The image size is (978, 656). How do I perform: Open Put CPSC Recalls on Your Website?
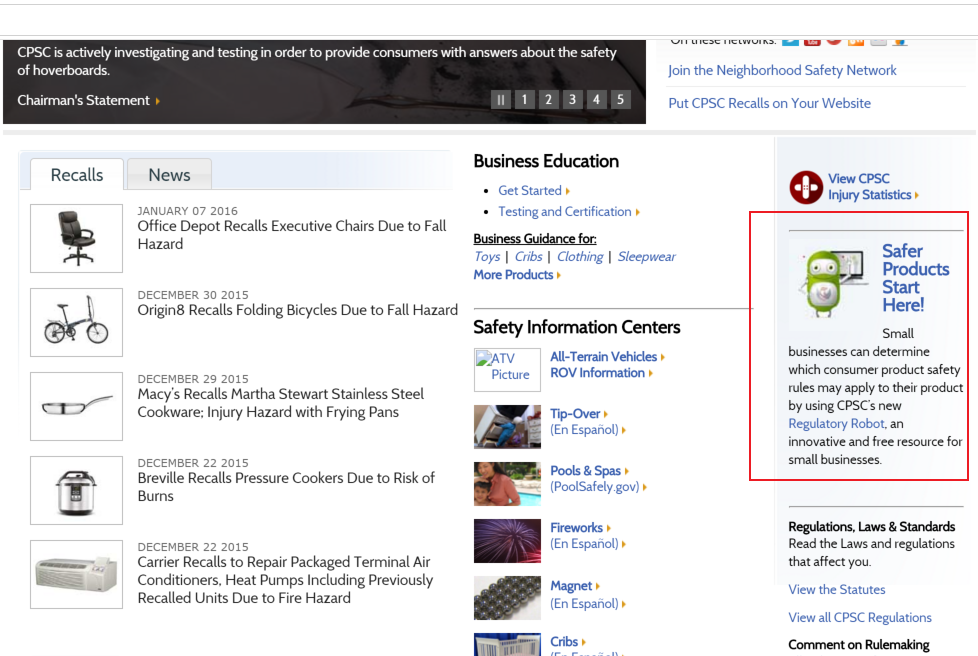click(x=770, y=104)
